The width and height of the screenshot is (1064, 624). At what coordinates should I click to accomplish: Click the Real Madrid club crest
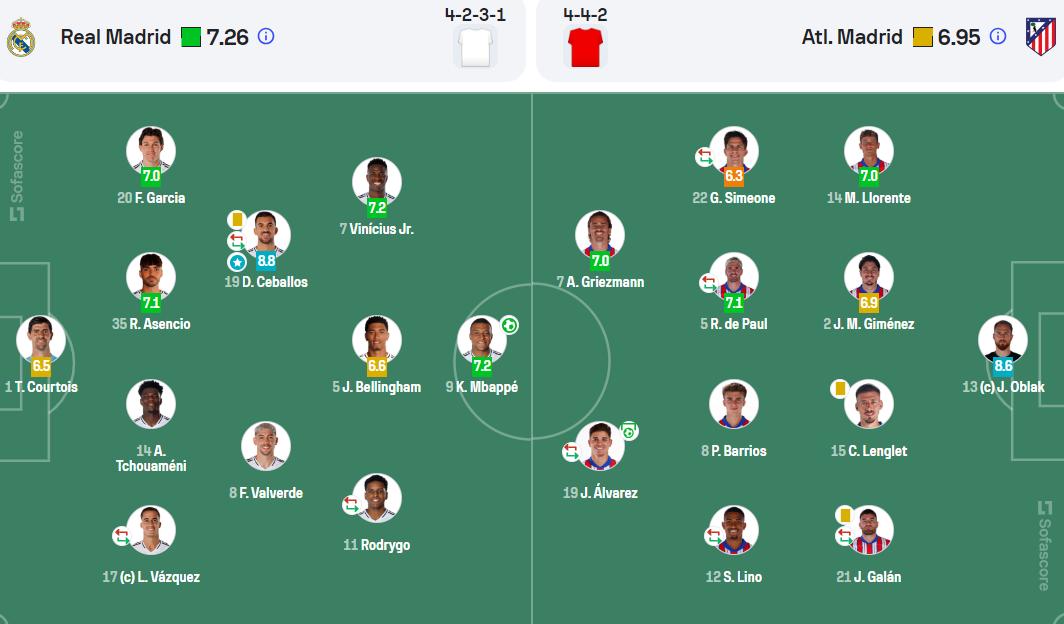tap(21, 37)
